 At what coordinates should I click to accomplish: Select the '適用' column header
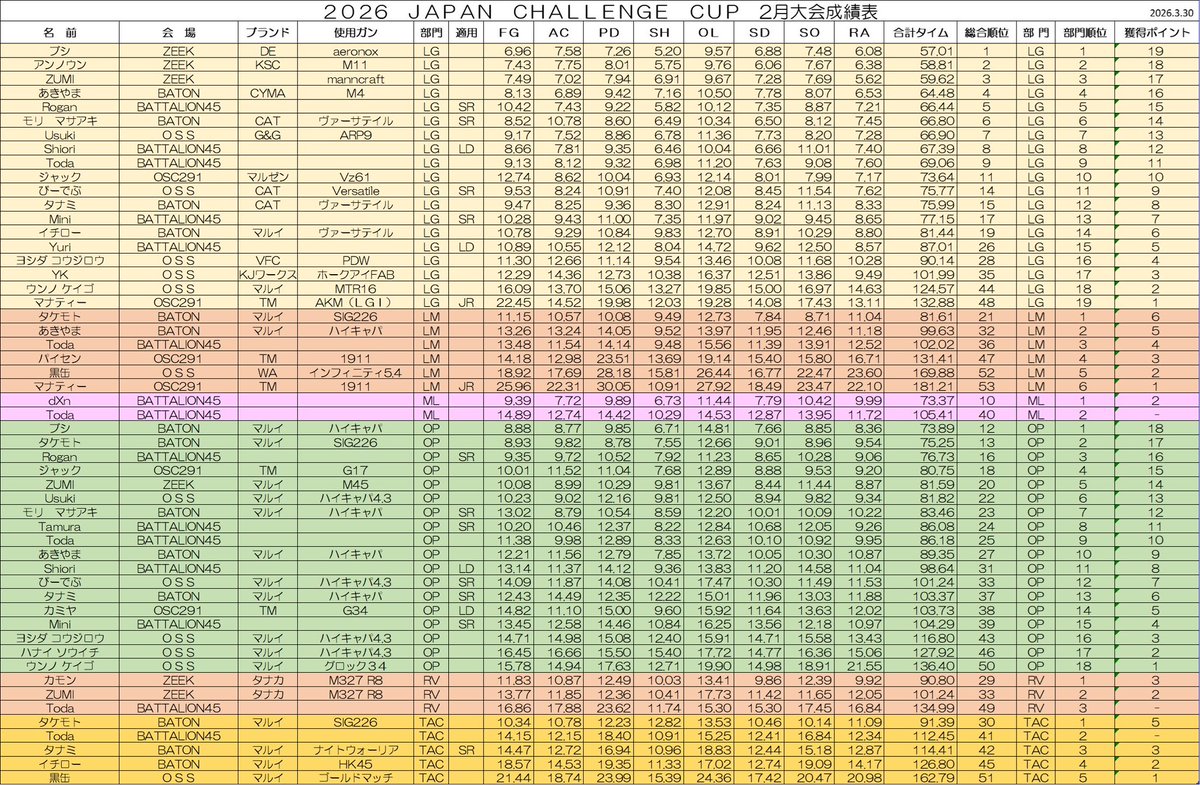click(466, 32)
